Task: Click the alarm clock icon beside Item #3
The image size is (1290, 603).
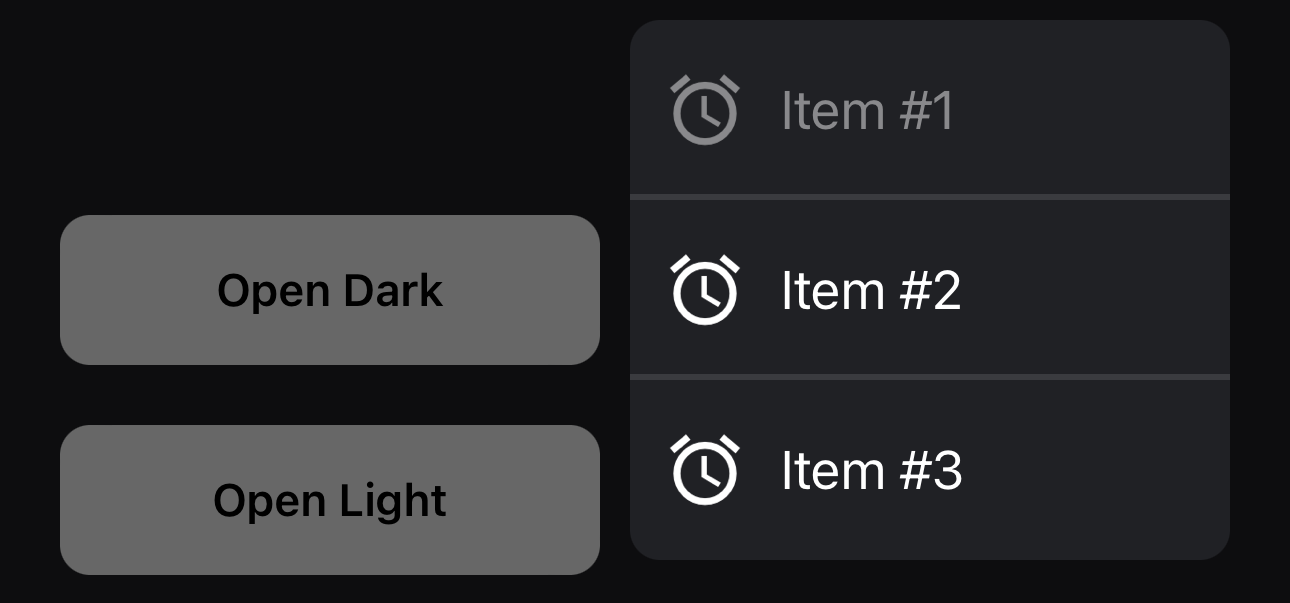Action: (x=704, y=470)
